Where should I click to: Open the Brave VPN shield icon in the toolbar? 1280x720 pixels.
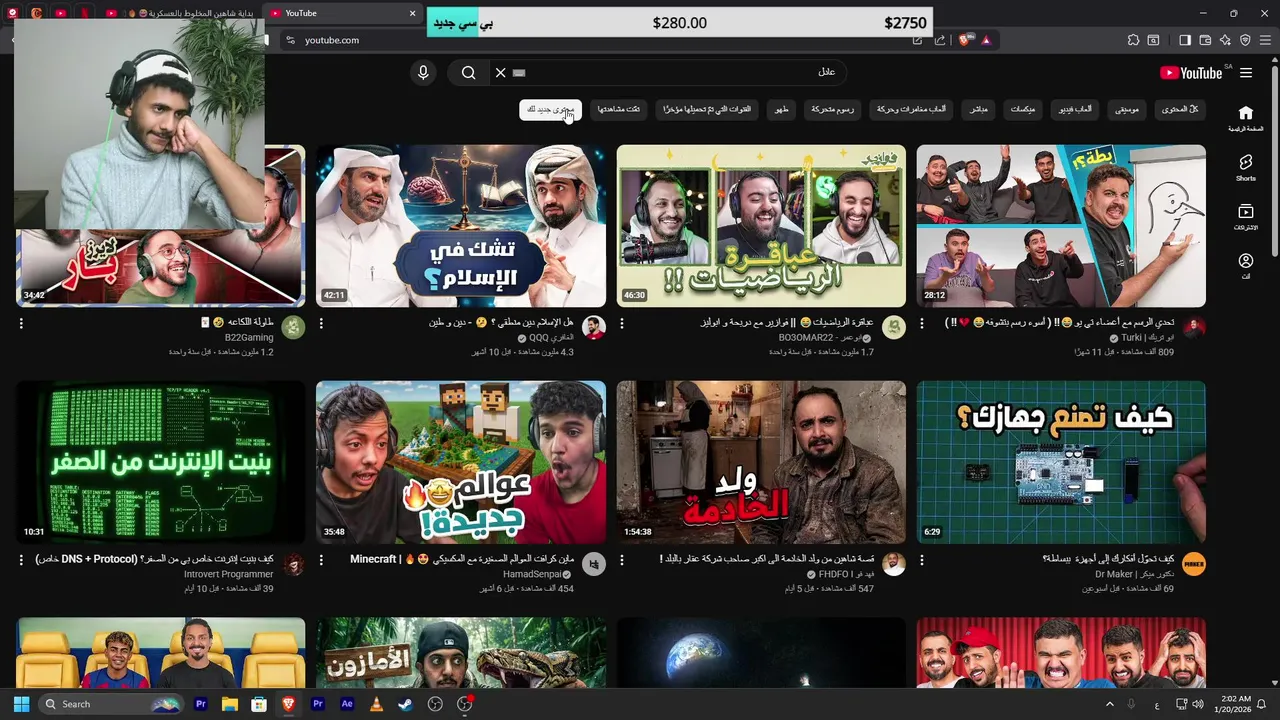point(1245,40)
